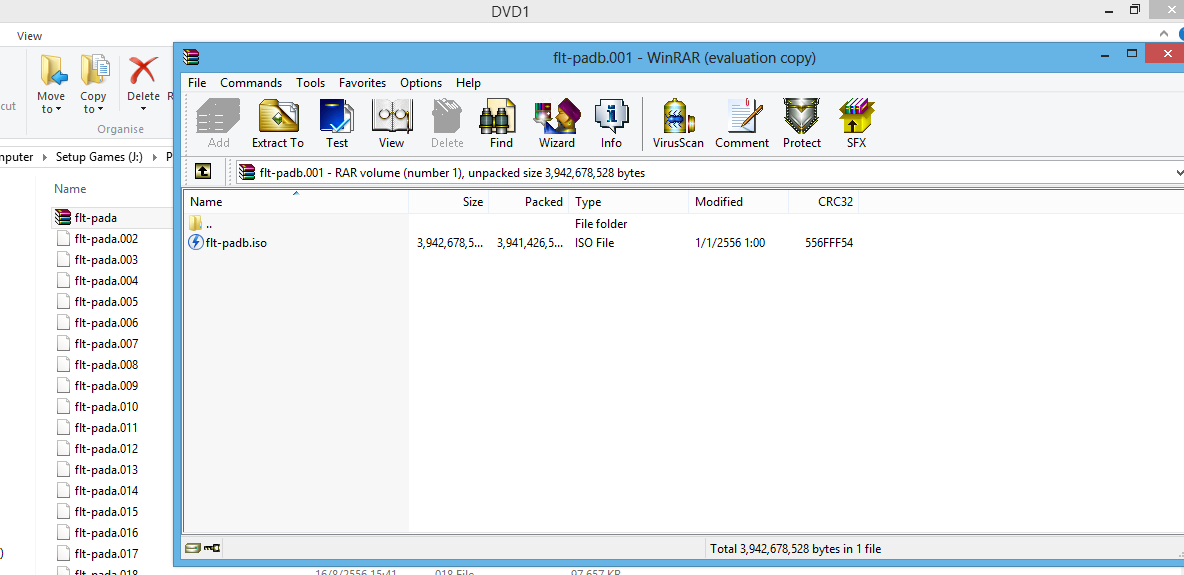Open the Tools menu

coord(310,83)
